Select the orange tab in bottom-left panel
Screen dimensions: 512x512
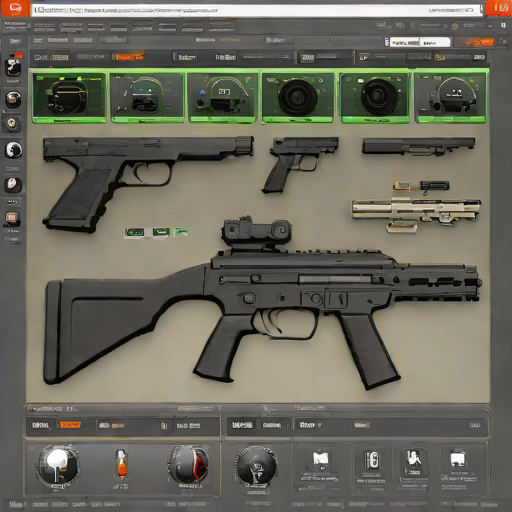69,425
